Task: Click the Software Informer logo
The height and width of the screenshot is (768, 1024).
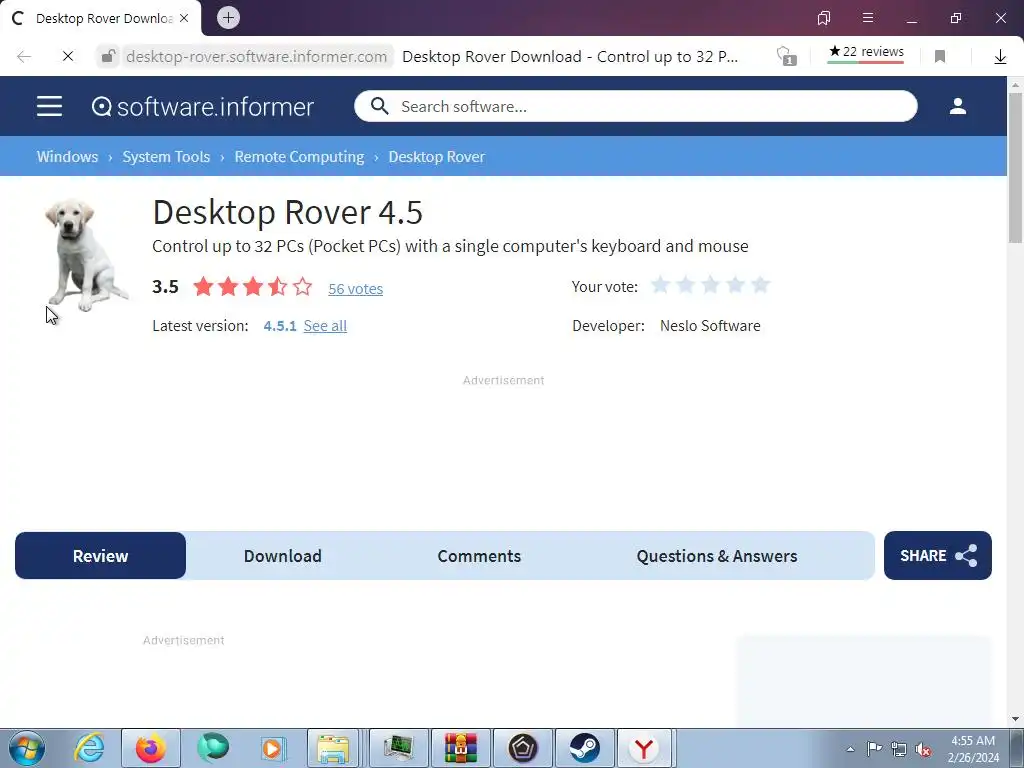Action: coord(202,106)
